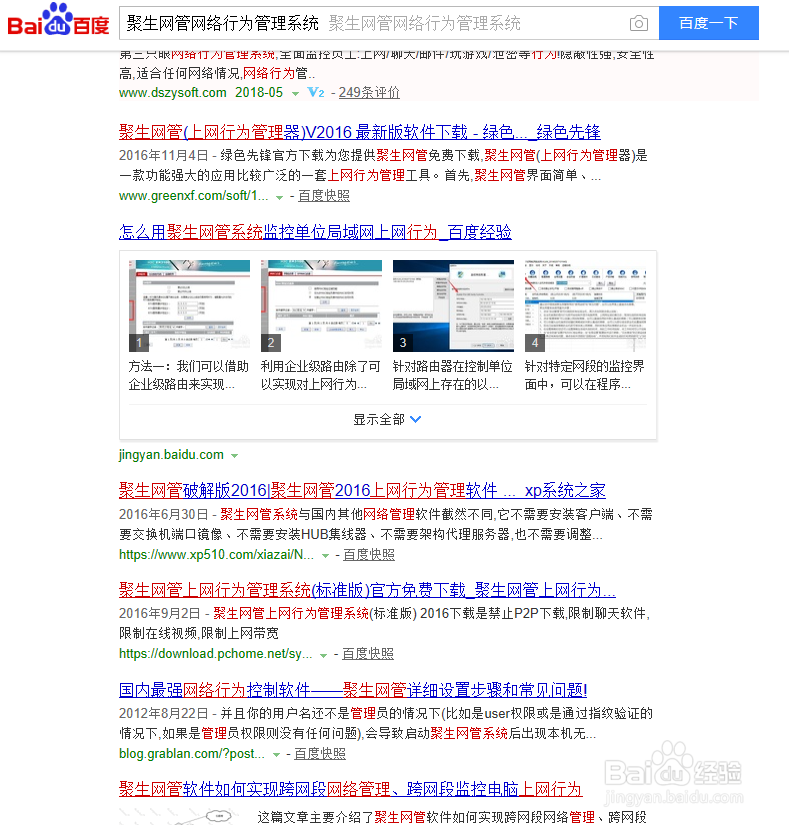Click the V2 credibility badge icon
This screenshot has width=789, height=825.
coord(316,93)
